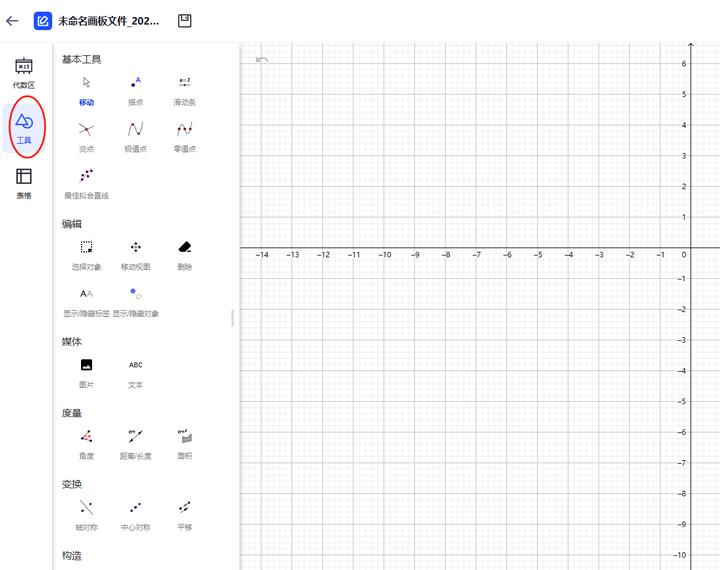Click the 构造 section heading
Image resolution: width=720 pixels, height=570 pixels.
point(72,555)
